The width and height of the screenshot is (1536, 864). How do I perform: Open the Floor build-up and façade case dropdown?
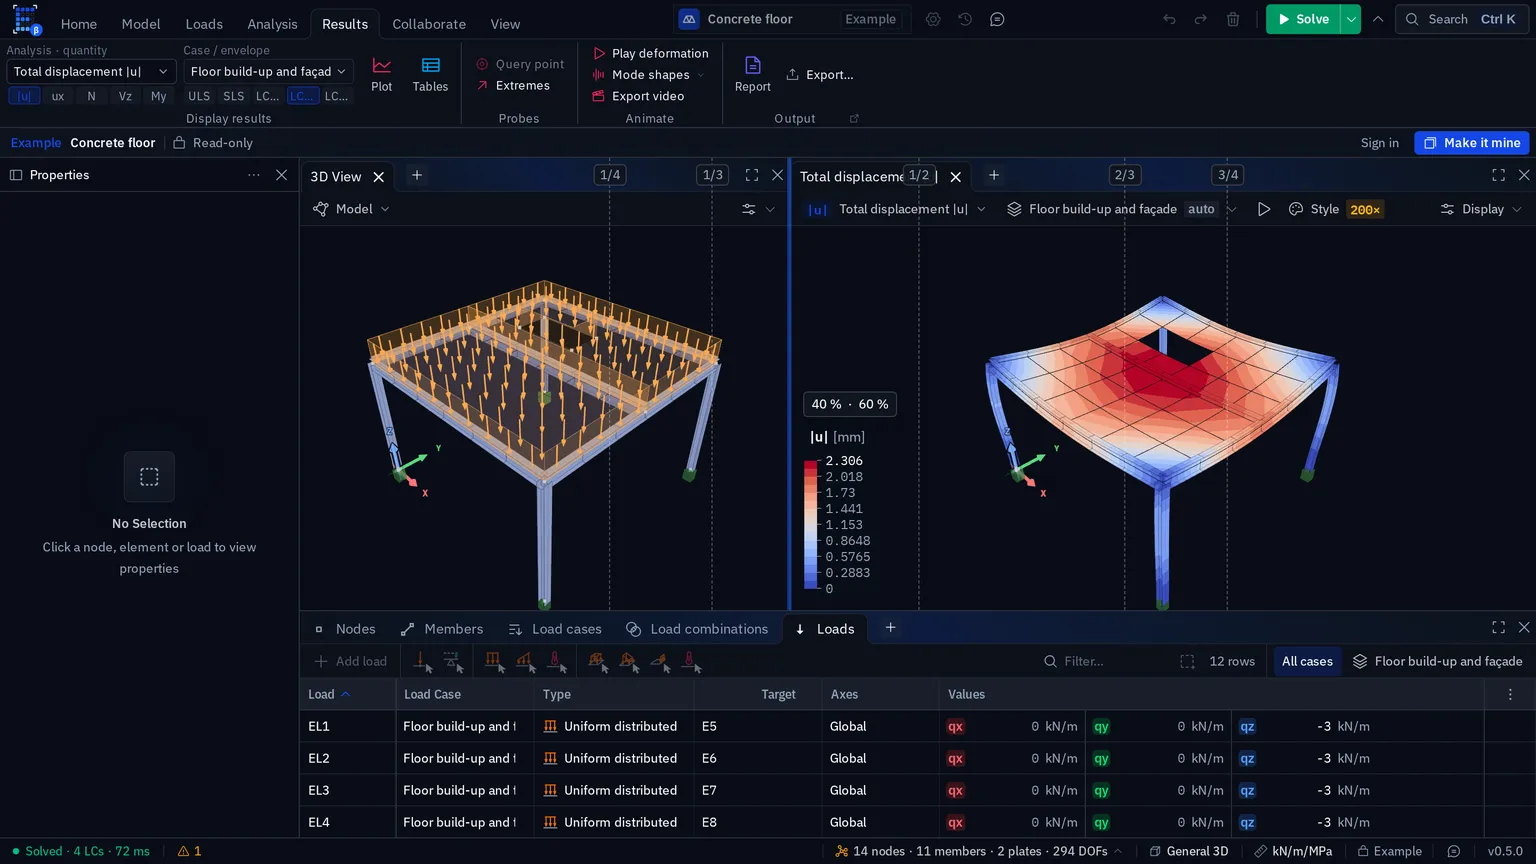(x=268, y=71)
